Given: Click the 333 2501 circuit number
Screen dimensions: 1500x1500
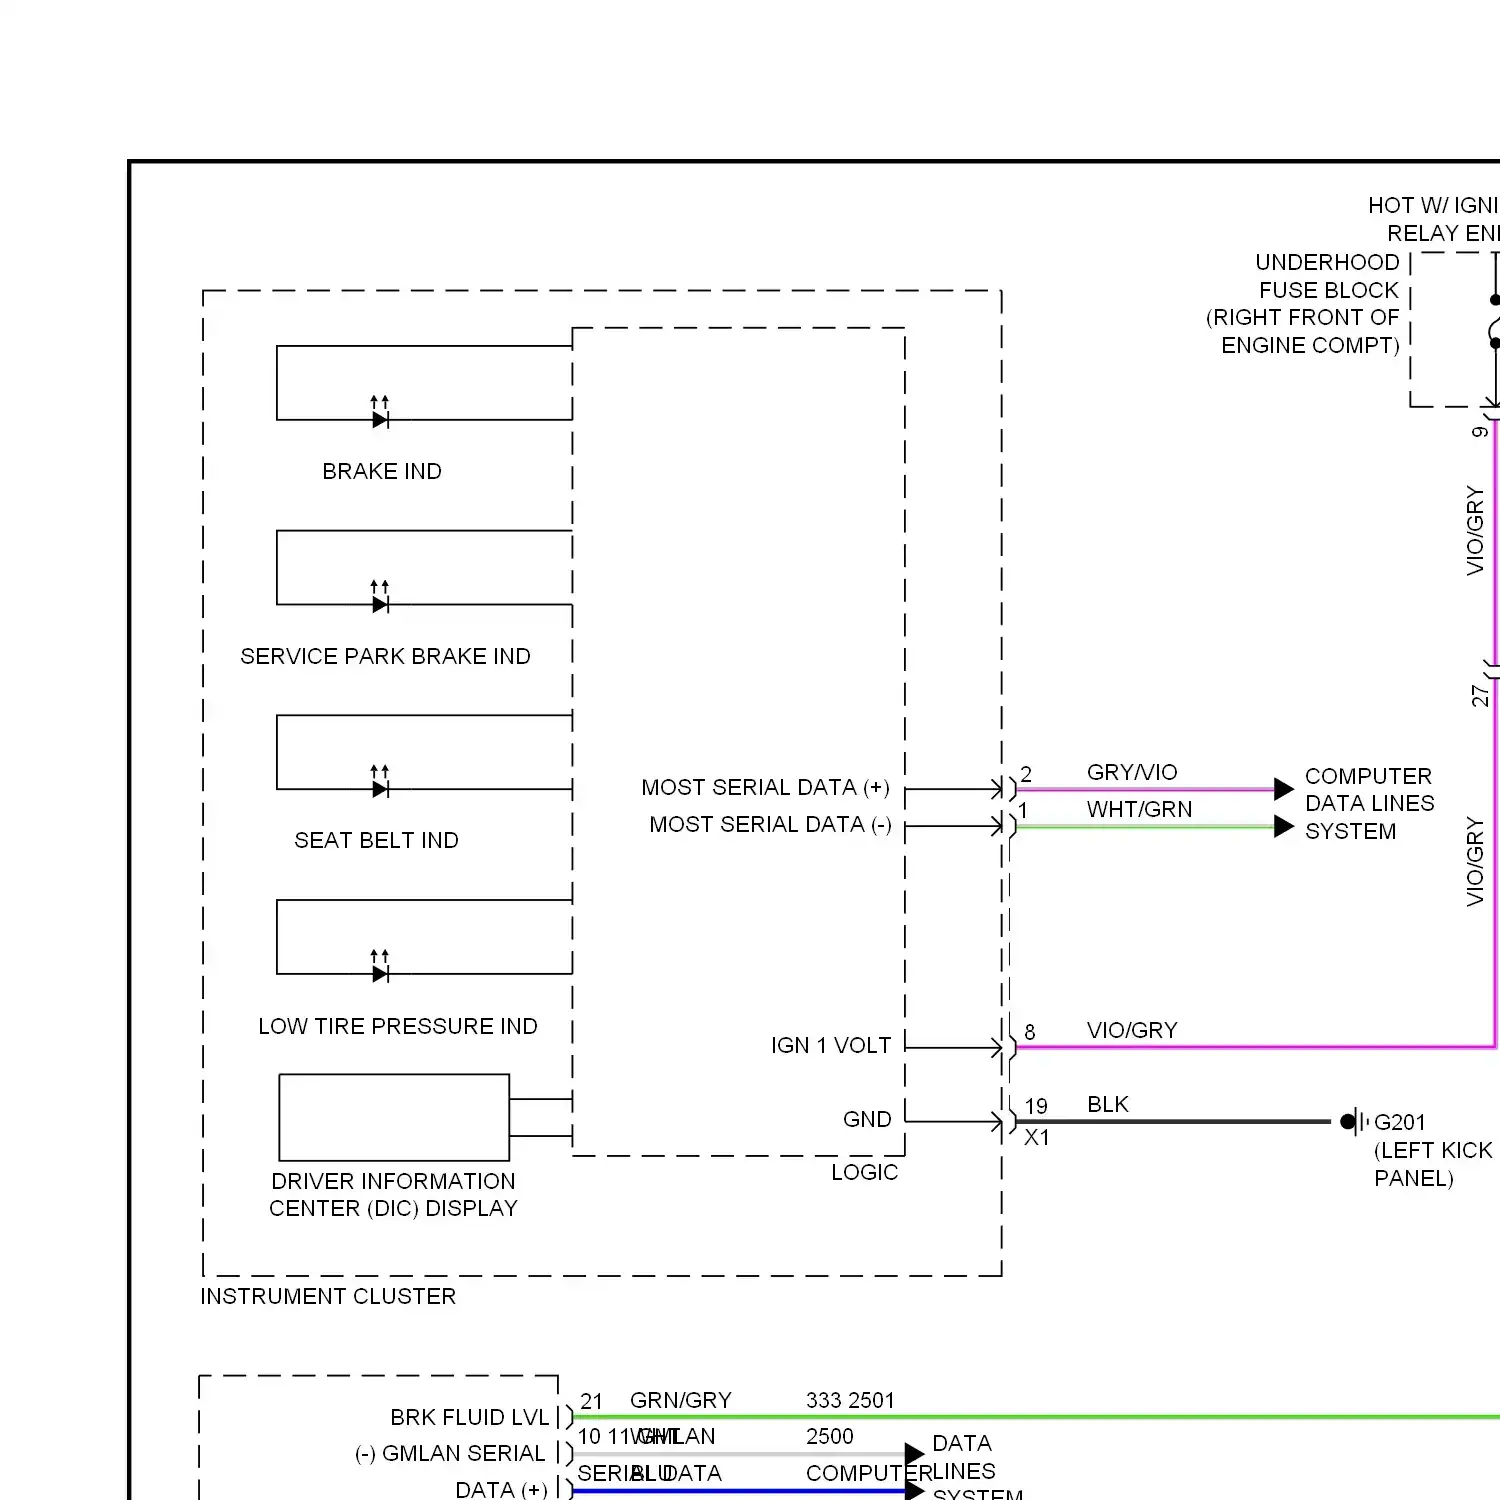Looking at the screenshot, I should click(850, 1400).
